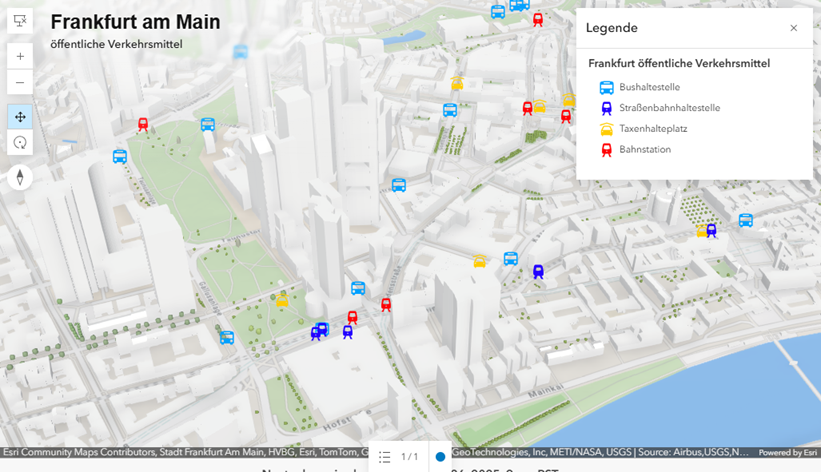
Task: Reset orientation with the compass button
Action: [20, 177]
